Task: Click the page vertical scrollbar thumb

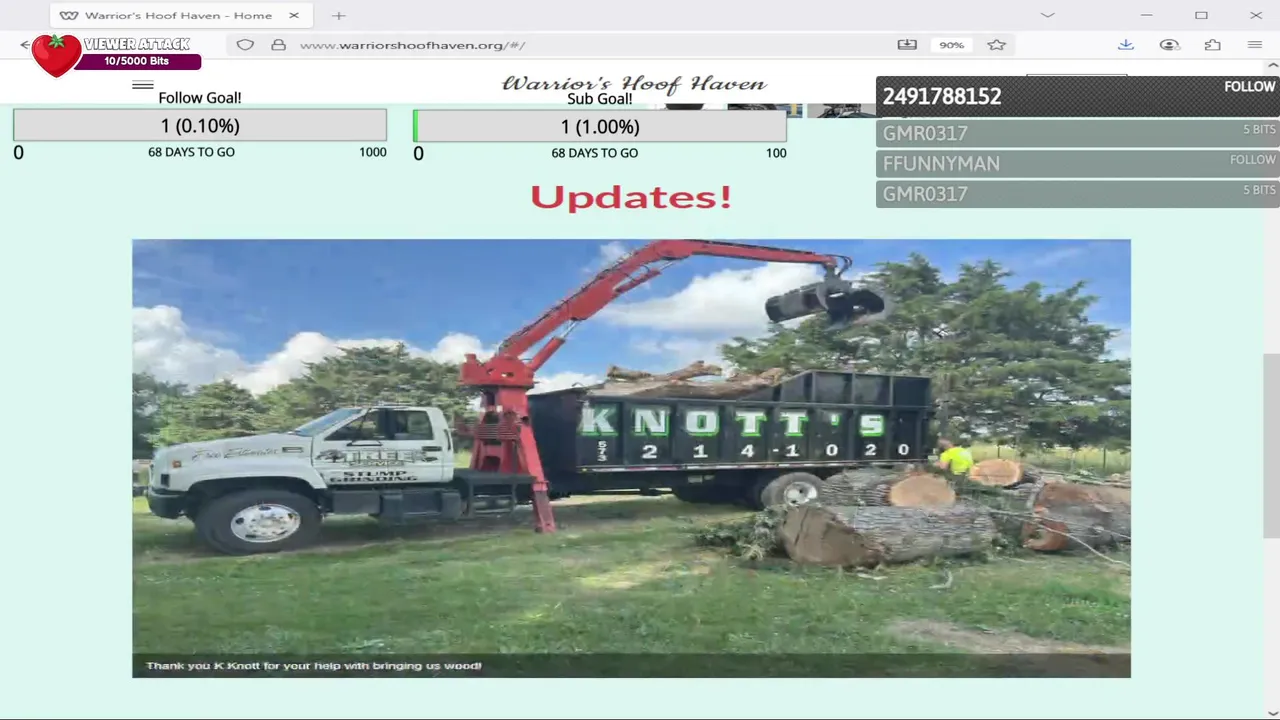Action: (x=1271, y=445)
